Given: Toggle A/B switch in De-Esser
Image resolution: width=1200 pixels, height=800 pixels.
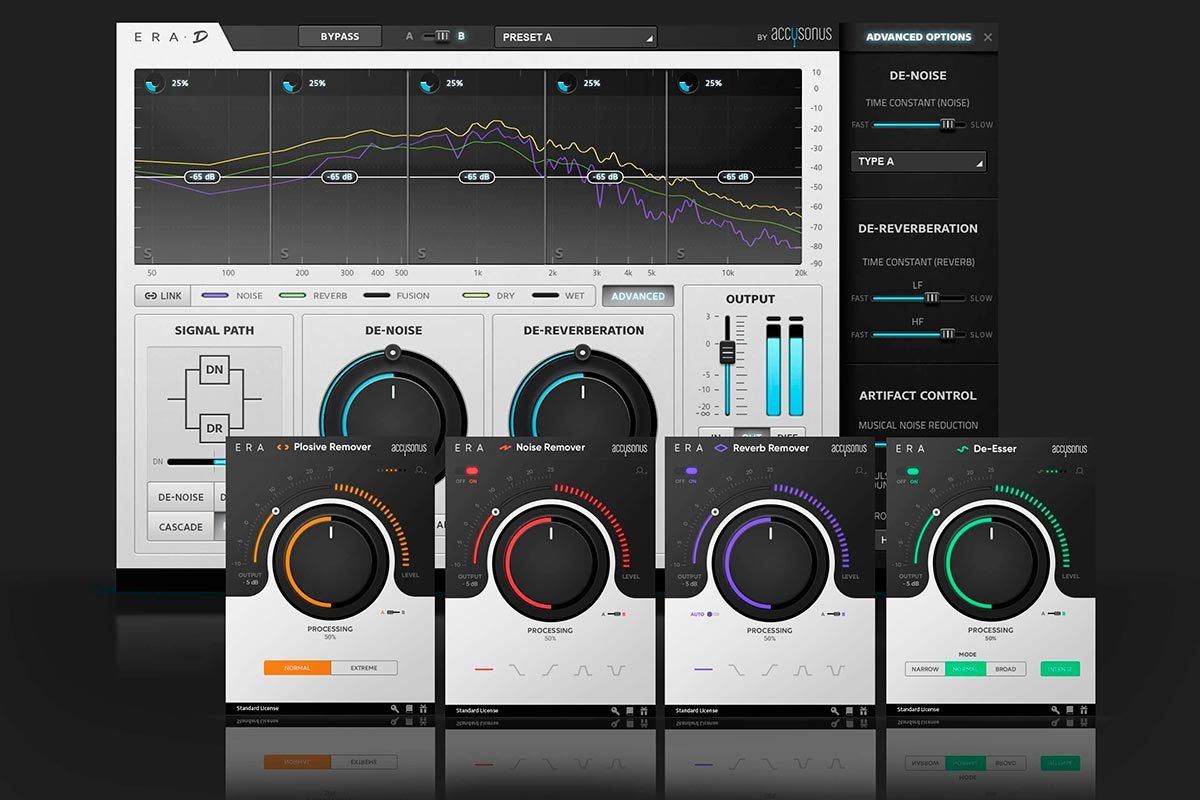Looking at the screenshot, I should tap(1055, 613).
